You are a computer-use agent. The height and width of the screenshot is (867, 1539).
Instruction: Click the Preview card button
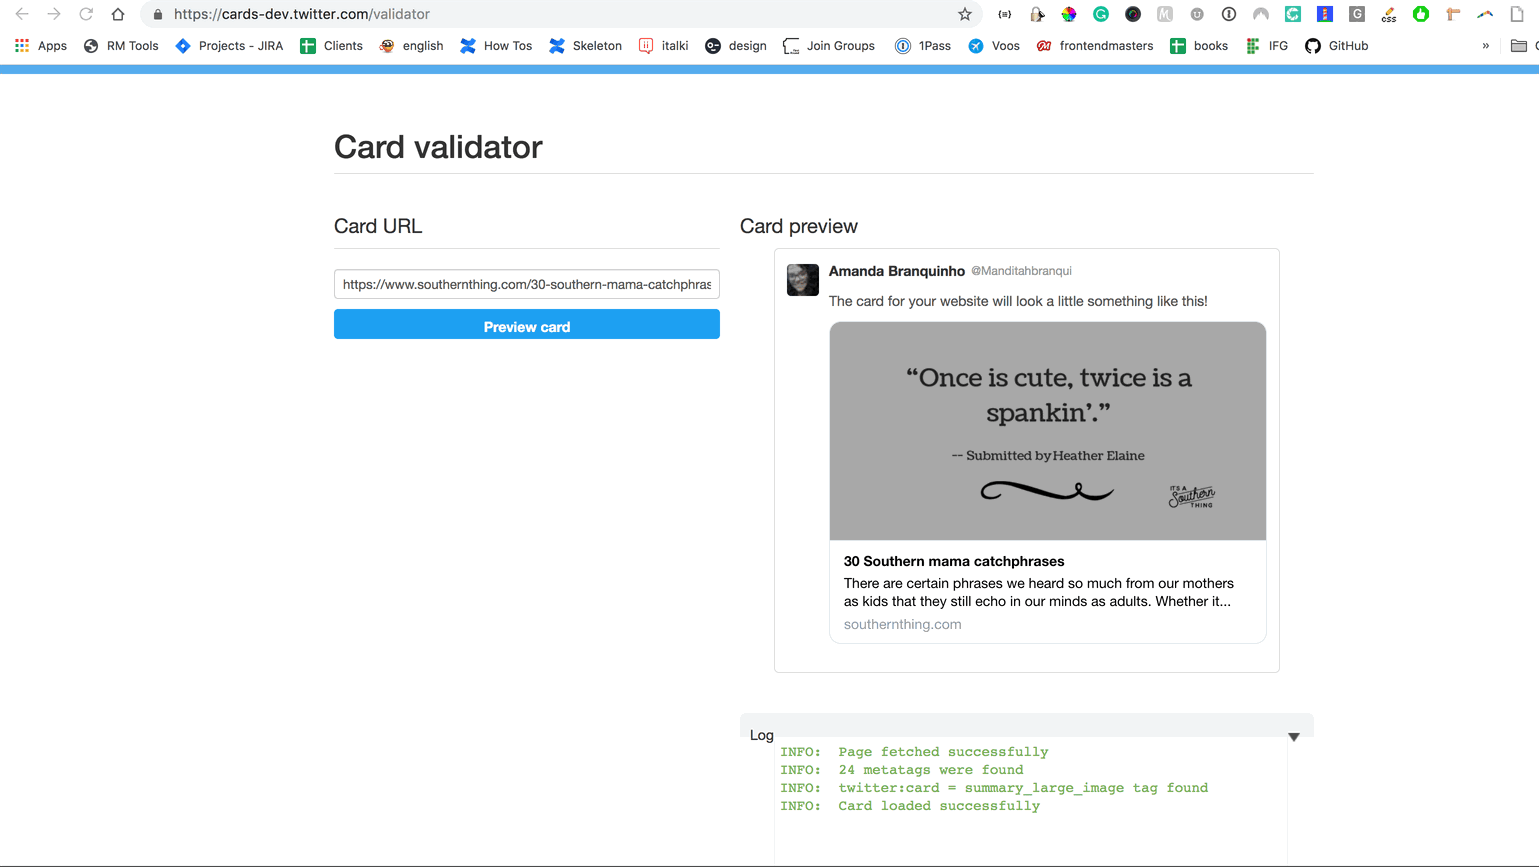click(526, 325)
